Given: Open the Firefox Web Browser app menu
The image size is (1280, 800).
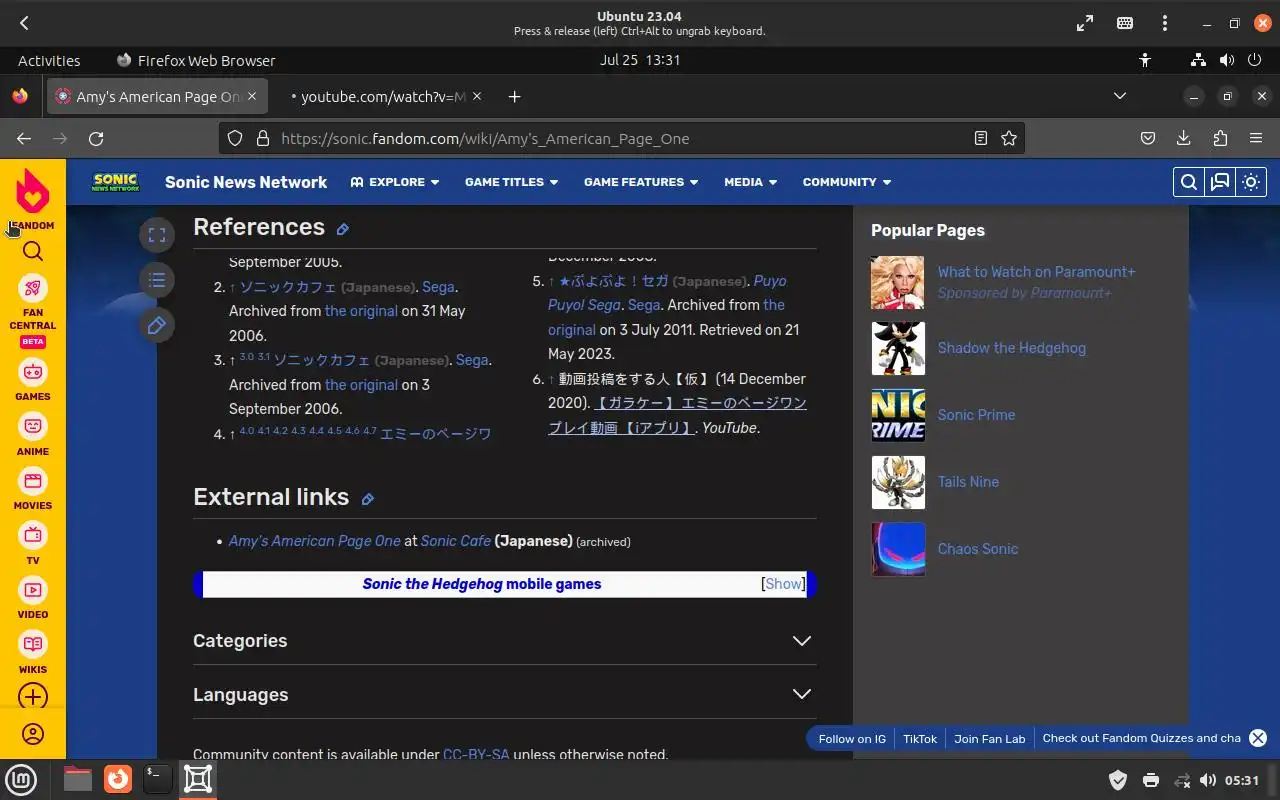Looking at the screenshot, I should click(196, 60).
